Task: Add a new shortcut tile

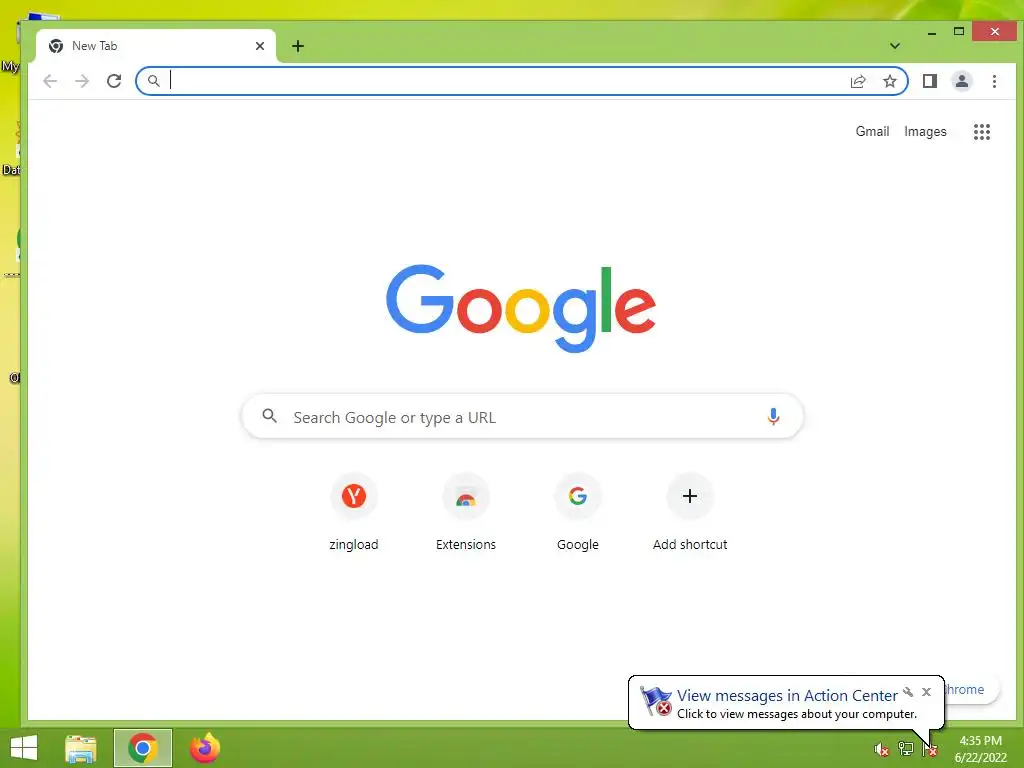Action: pyautogui.click(x=690, y=513)
